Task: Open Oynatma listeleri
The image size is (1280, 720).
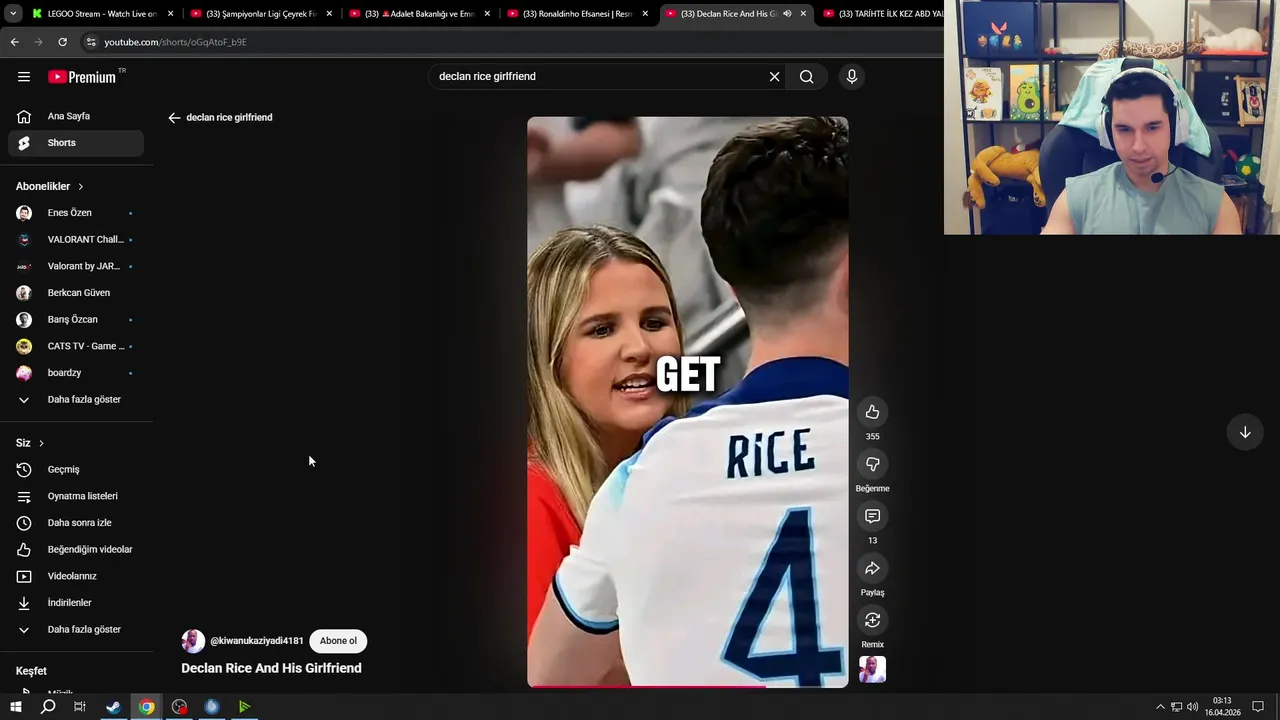Action: (76, 496)
